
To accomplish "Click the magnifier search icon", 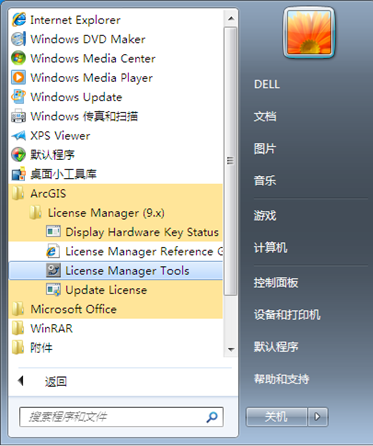I will point(212,417).
